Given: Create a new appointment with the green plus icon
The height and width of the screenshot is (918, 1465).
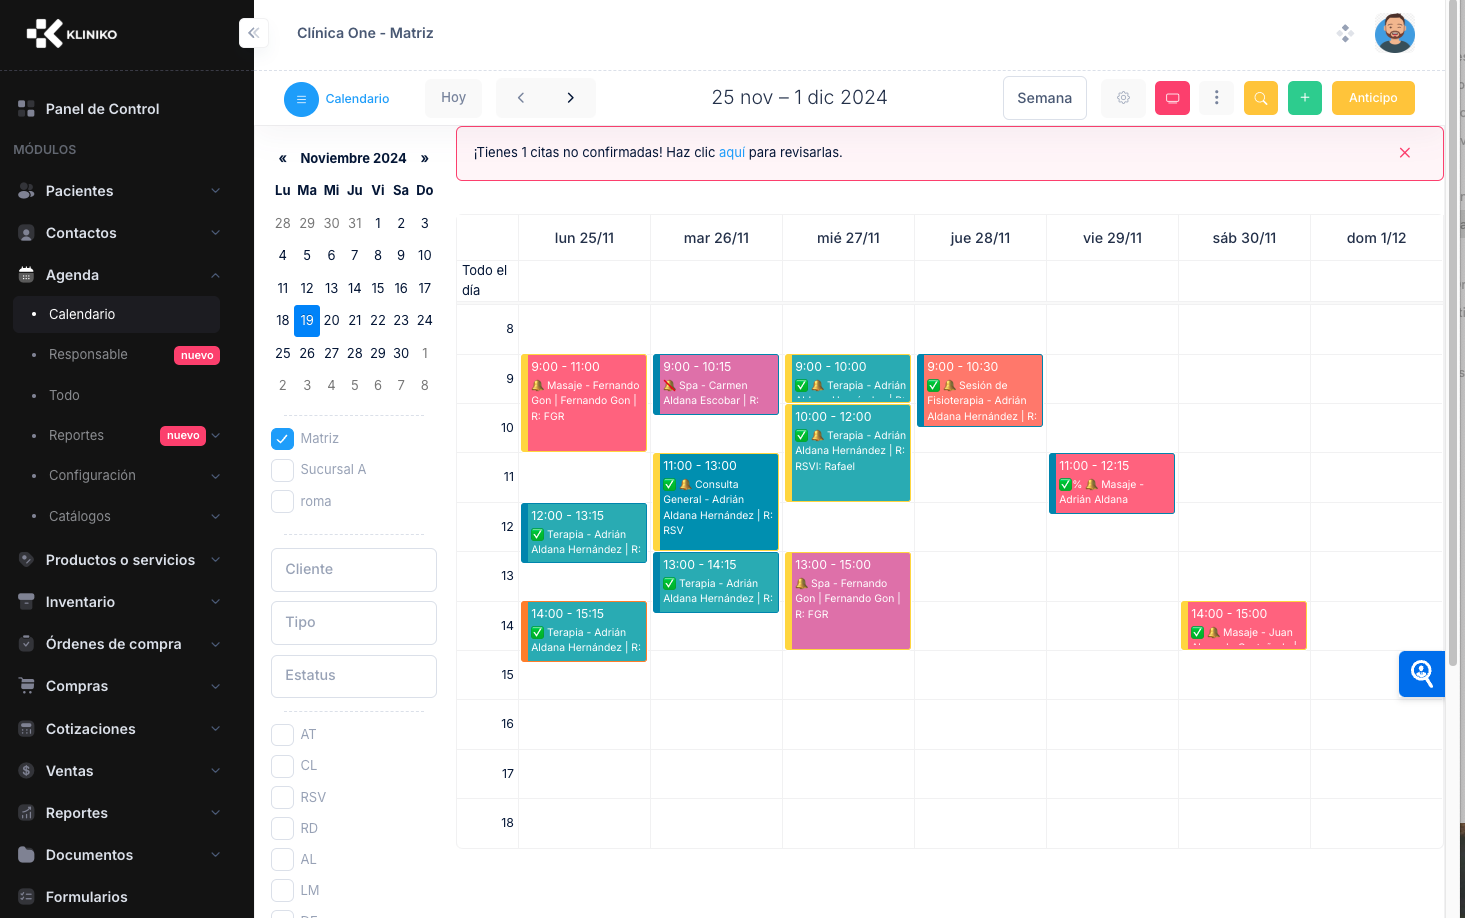Looking at the screenshot, I should coord(1304,97).
